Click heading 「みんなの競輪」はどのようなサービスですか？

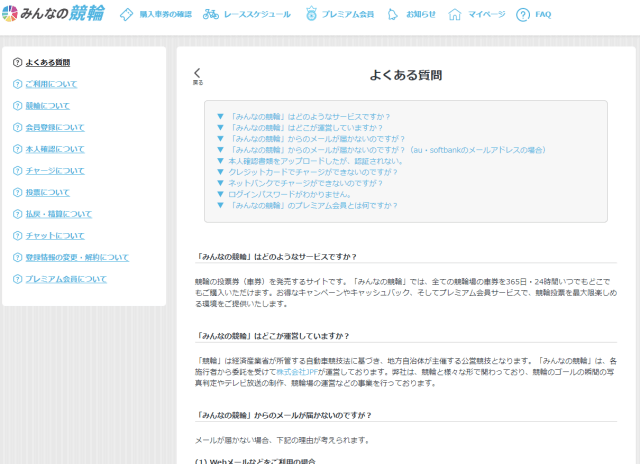[277, 257]
